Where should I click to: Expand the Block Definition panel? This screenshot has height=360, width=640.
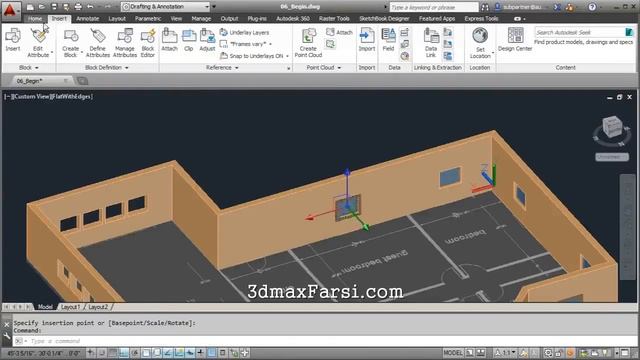[x=107, y=67]
